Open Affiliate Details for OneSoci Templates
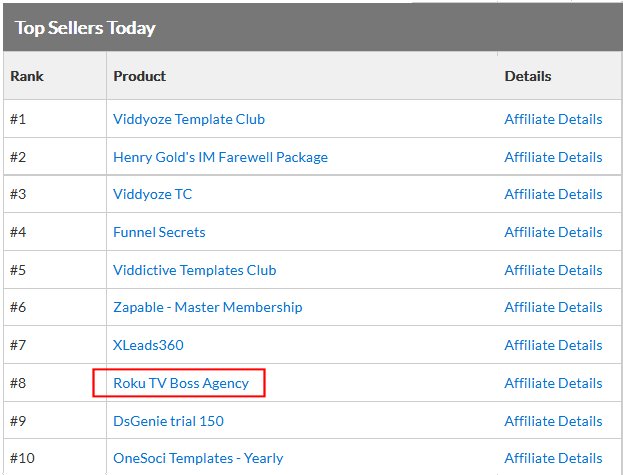This screenshot has width=623, height=475. [x=553, y=458]
